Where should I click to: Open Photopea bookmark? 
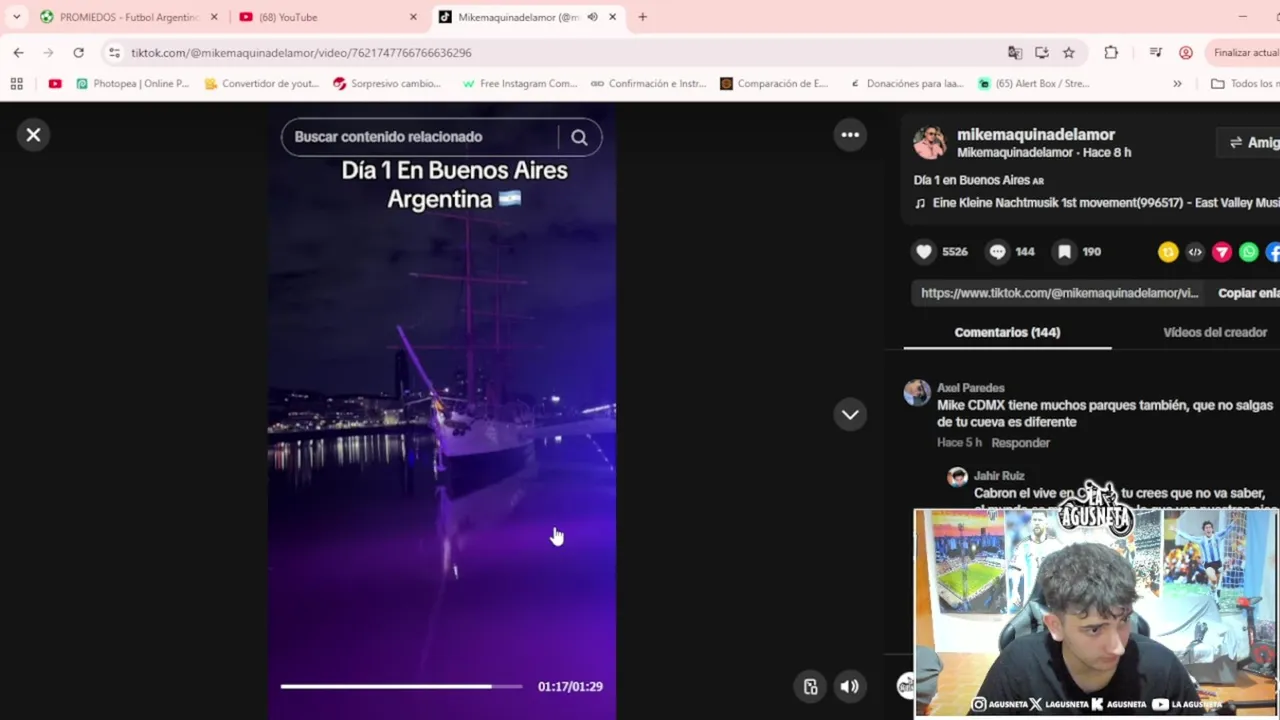pos(132,84)
